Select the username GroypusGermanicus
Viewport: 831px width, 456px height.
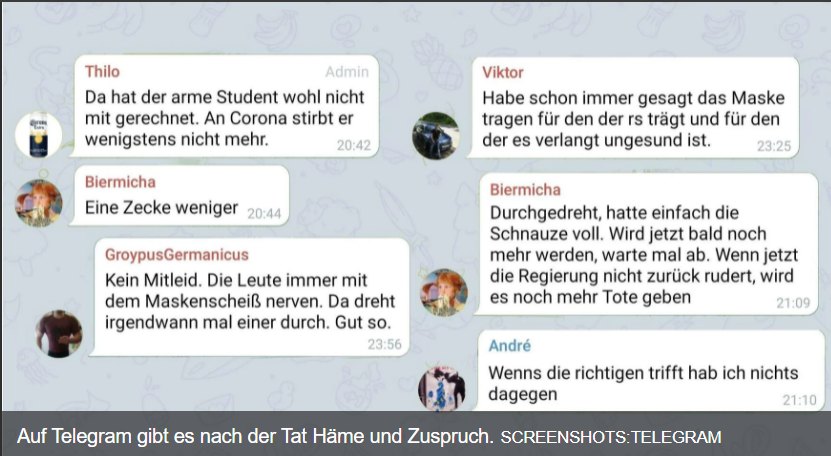[x=176, y=255]
